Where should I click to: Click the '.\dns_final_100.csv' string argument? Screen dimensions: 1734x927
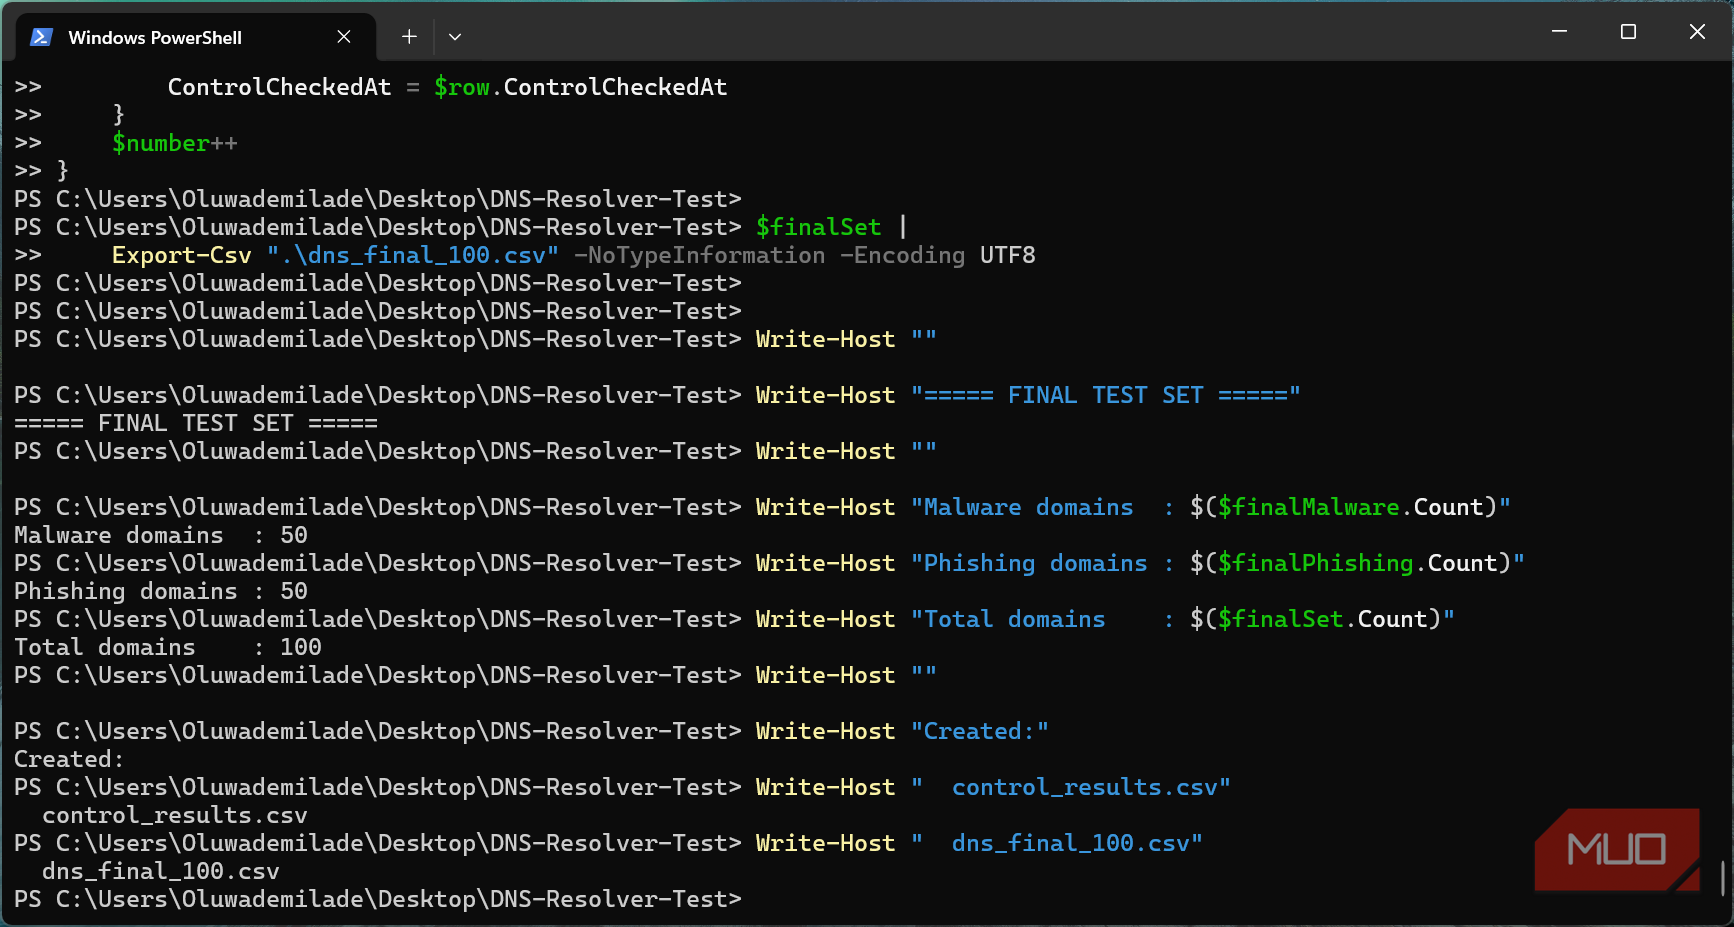[413, 255]
